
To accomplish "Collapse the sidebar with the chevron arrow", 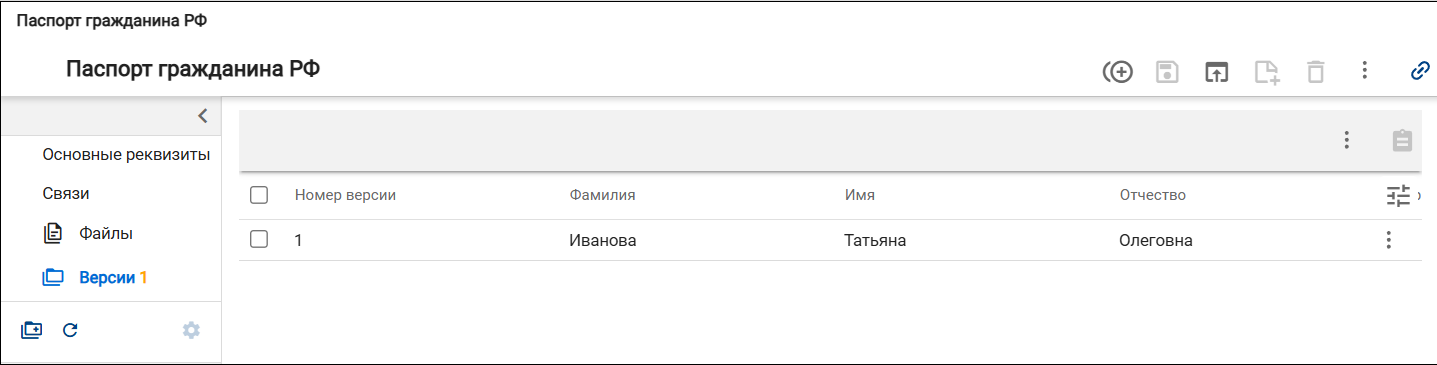I will point(203,116).
